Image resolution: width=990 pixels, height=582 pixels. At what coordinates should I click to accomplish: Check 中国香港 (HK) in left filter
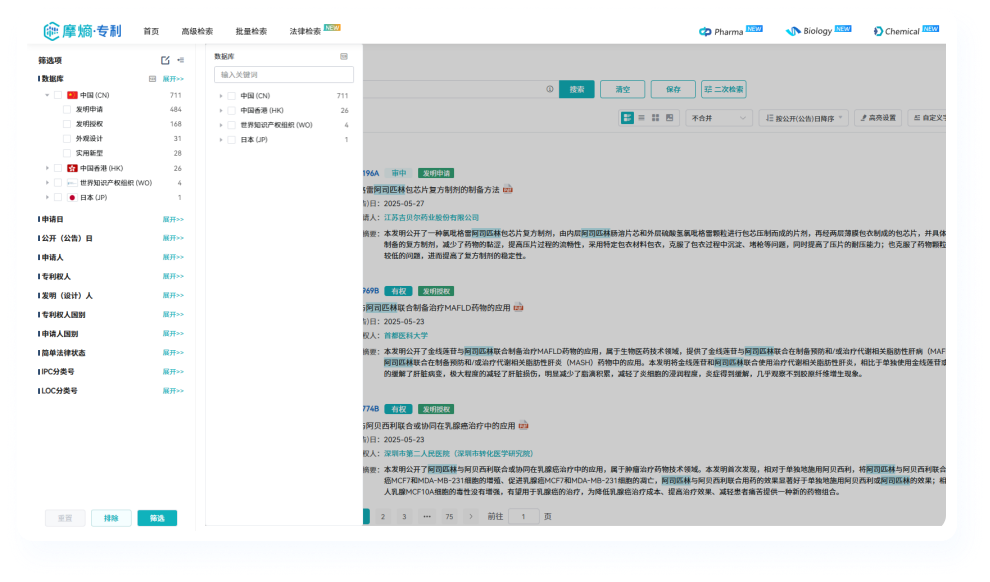click(x=58, y=169)
